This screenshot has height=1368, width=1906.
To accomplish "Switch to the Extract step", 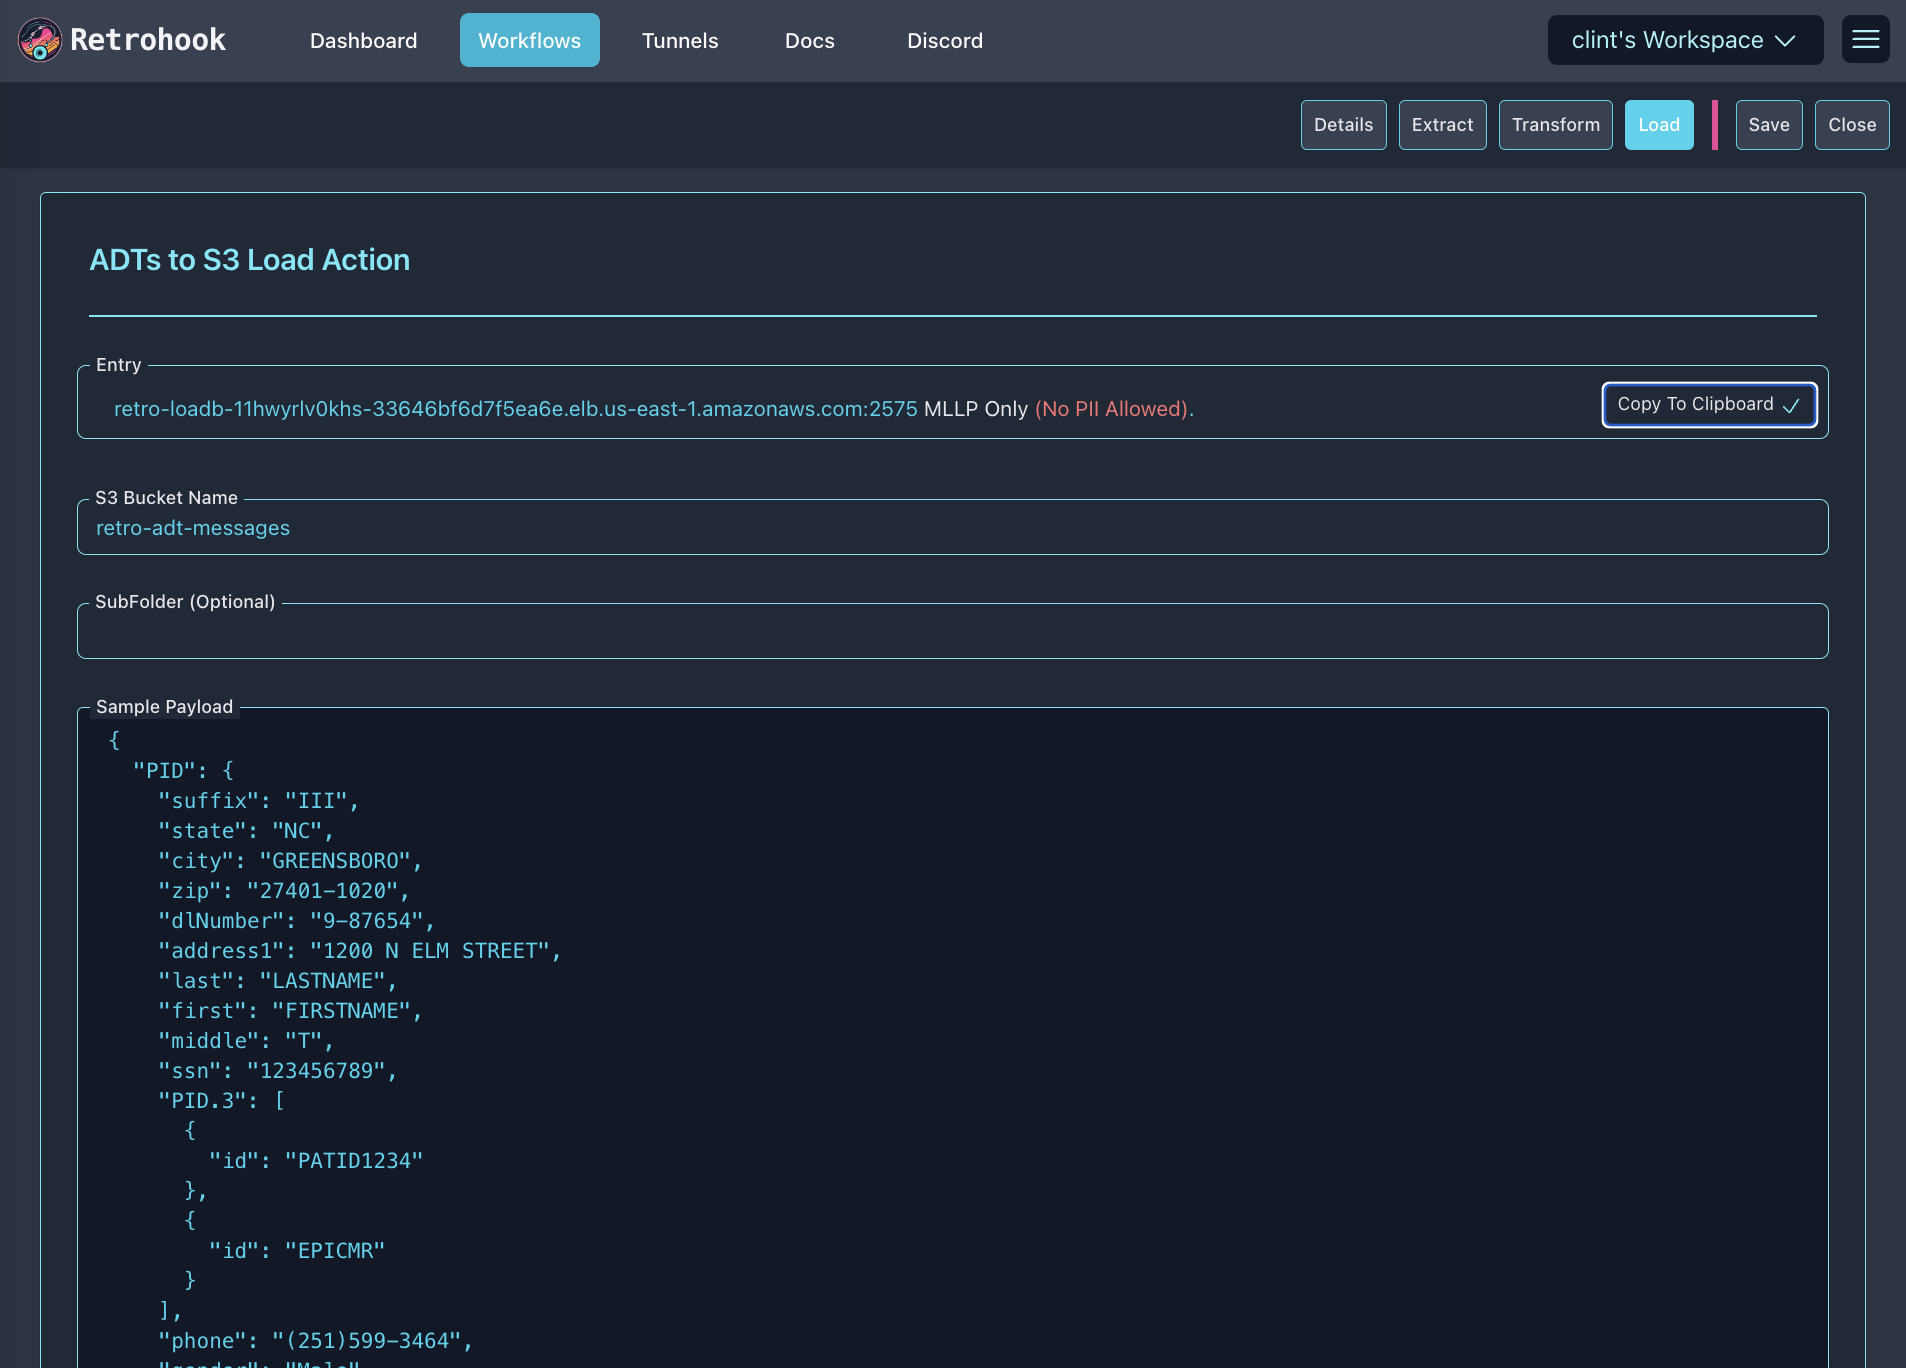I will click(1442, 125).
